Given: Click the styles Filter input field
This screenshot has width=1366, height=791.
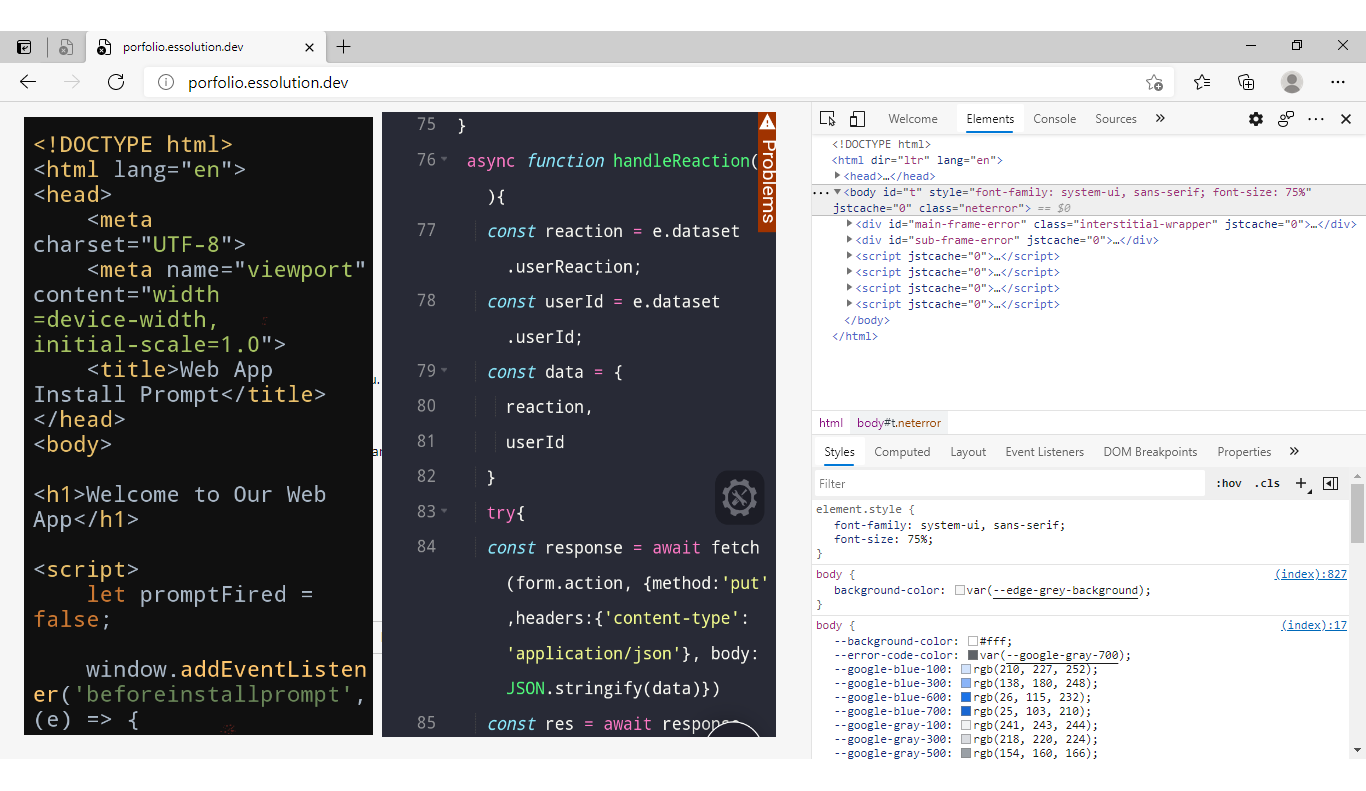Looking at the screenshot, I should [1008, 484].
